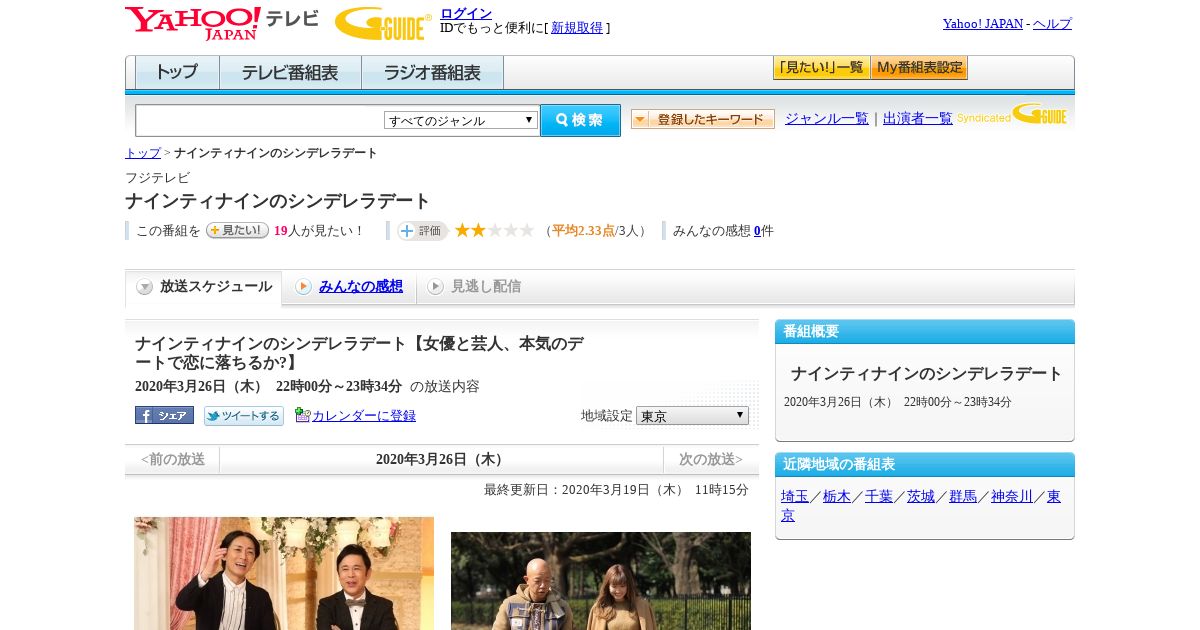Click the 2020年3月26日（木） date header

tap(441, 459)
